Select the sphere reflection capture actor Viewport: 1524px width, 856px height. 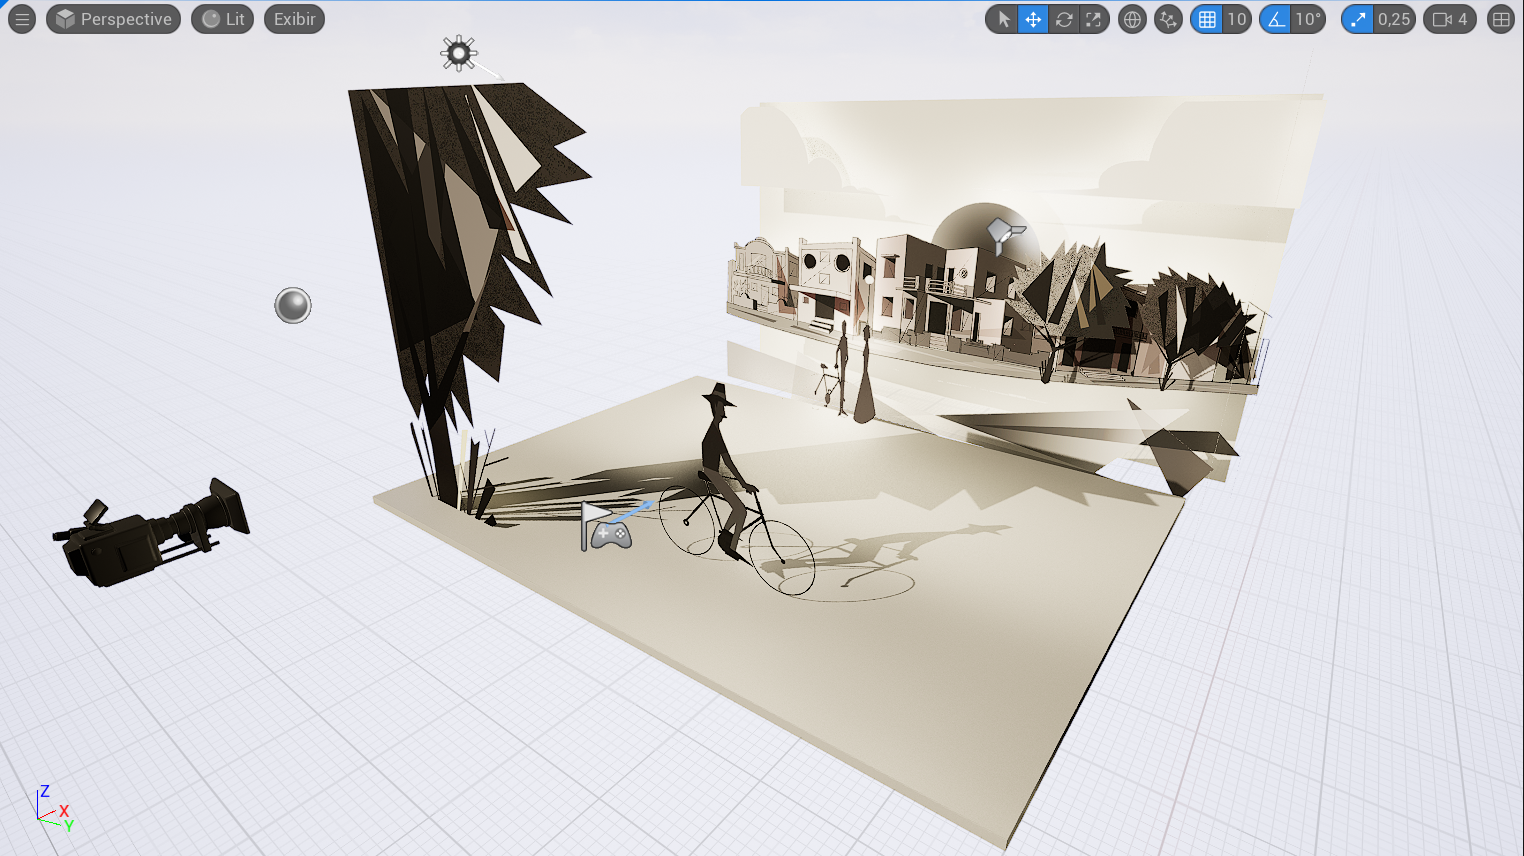click(x=293, y=305)
